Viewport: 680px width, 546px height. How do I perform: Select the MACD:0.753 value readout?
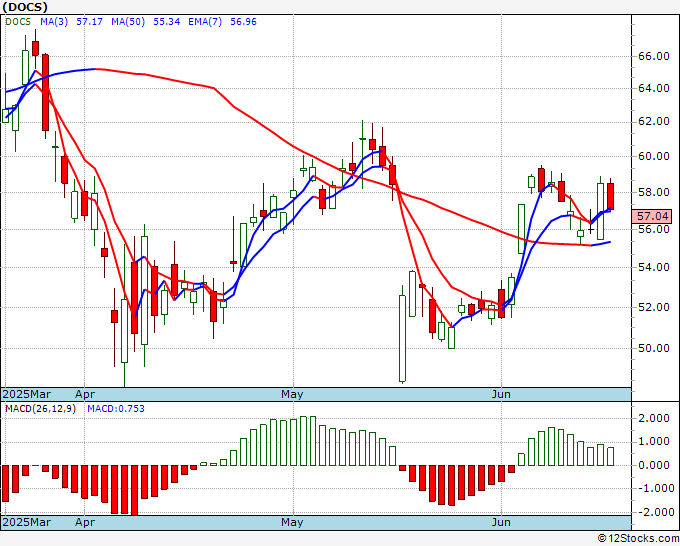point(116,409)
